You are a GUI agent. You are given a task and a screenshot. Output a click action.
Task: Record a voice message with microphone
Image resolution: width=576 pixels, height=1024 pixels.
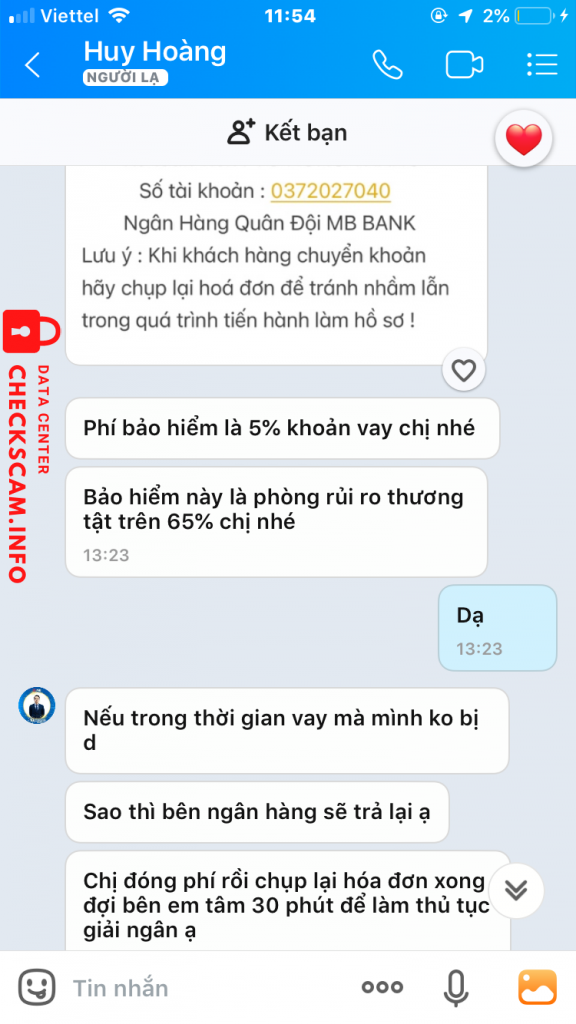click(456, 987)
